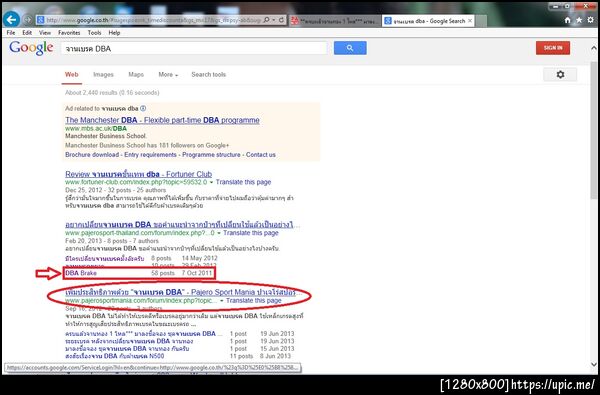Translate the Fortuner Club result page
600x395 pixels.
click(x=243, y=182)
